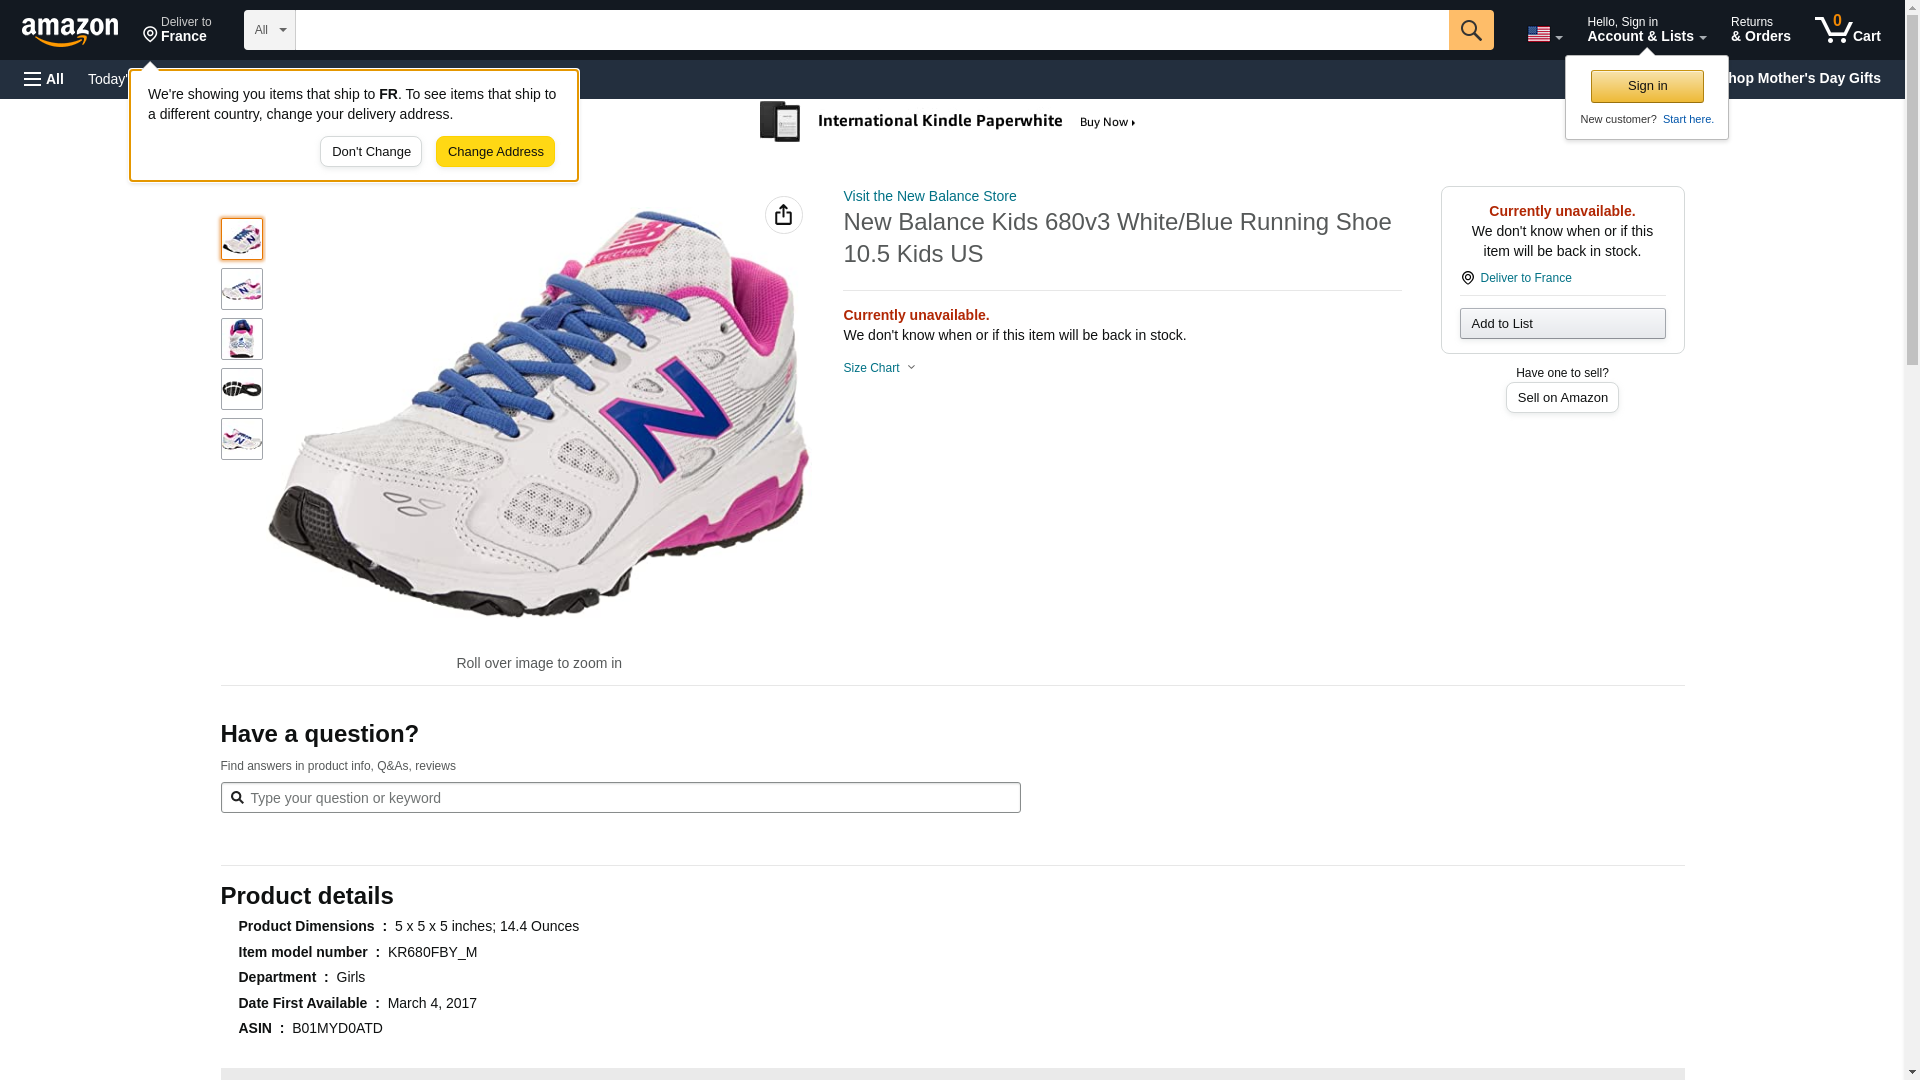Select the pink heel view thumbnail
This screenshot has height=1080, width=1920.
pos(241,339)
